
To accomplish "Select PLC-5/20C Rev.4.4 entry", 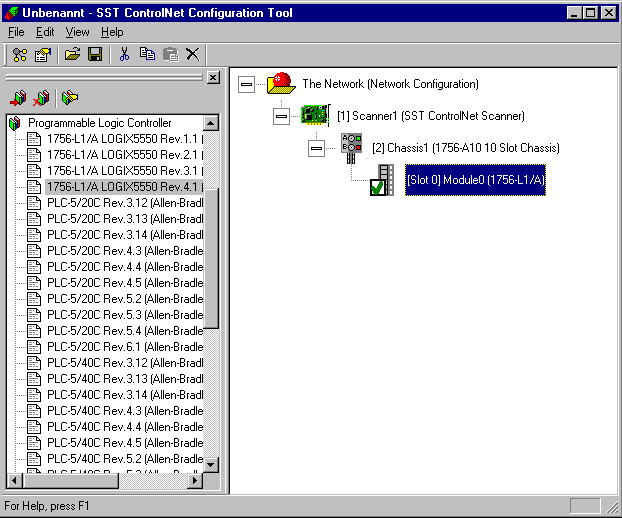I will 125,267.
